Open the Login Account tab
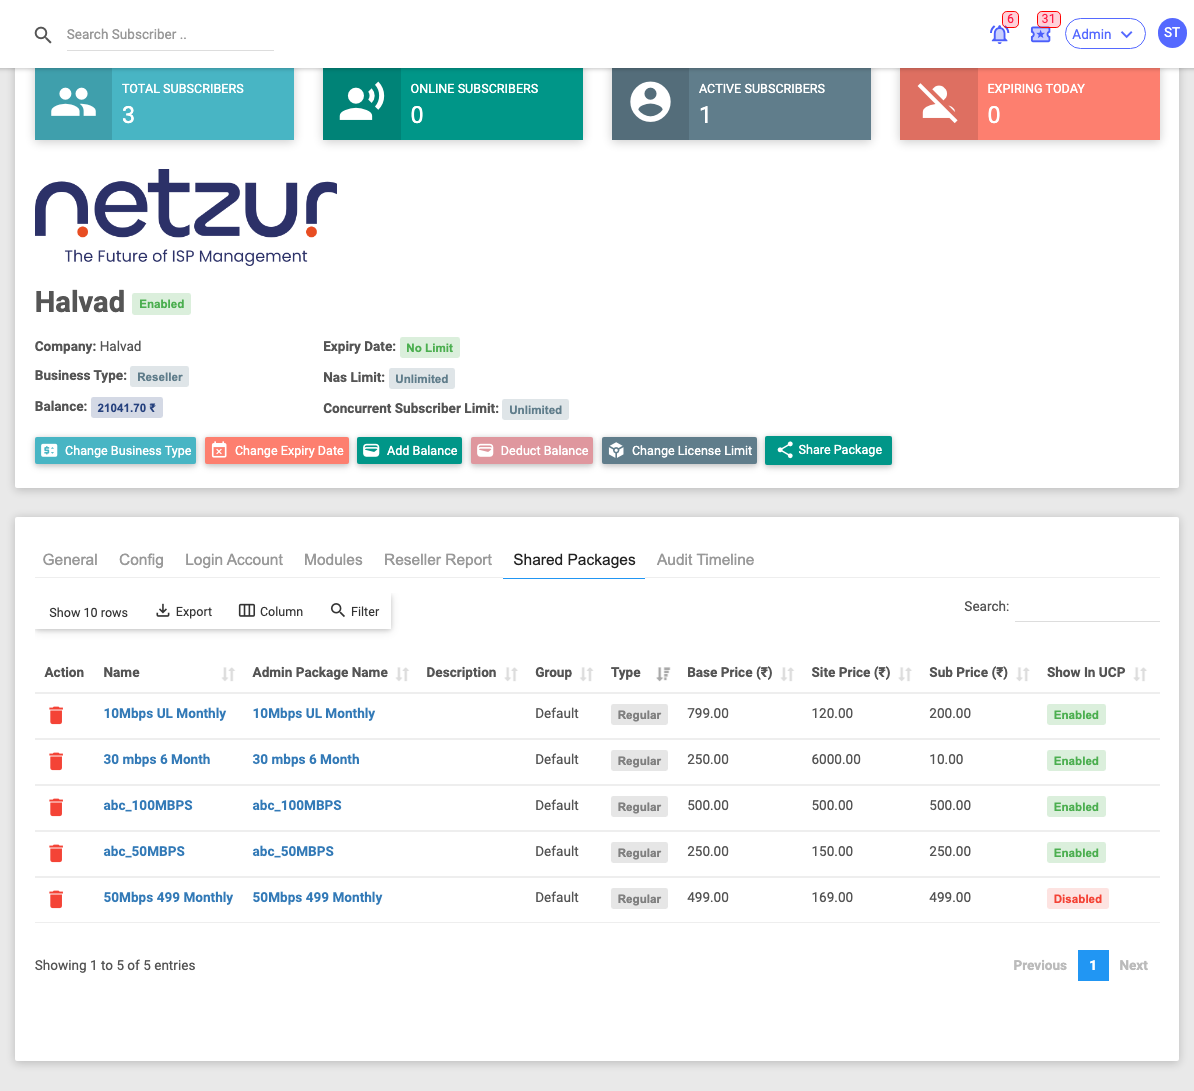The height and width of the screenshot is (1091, 1194). [234, 560]
